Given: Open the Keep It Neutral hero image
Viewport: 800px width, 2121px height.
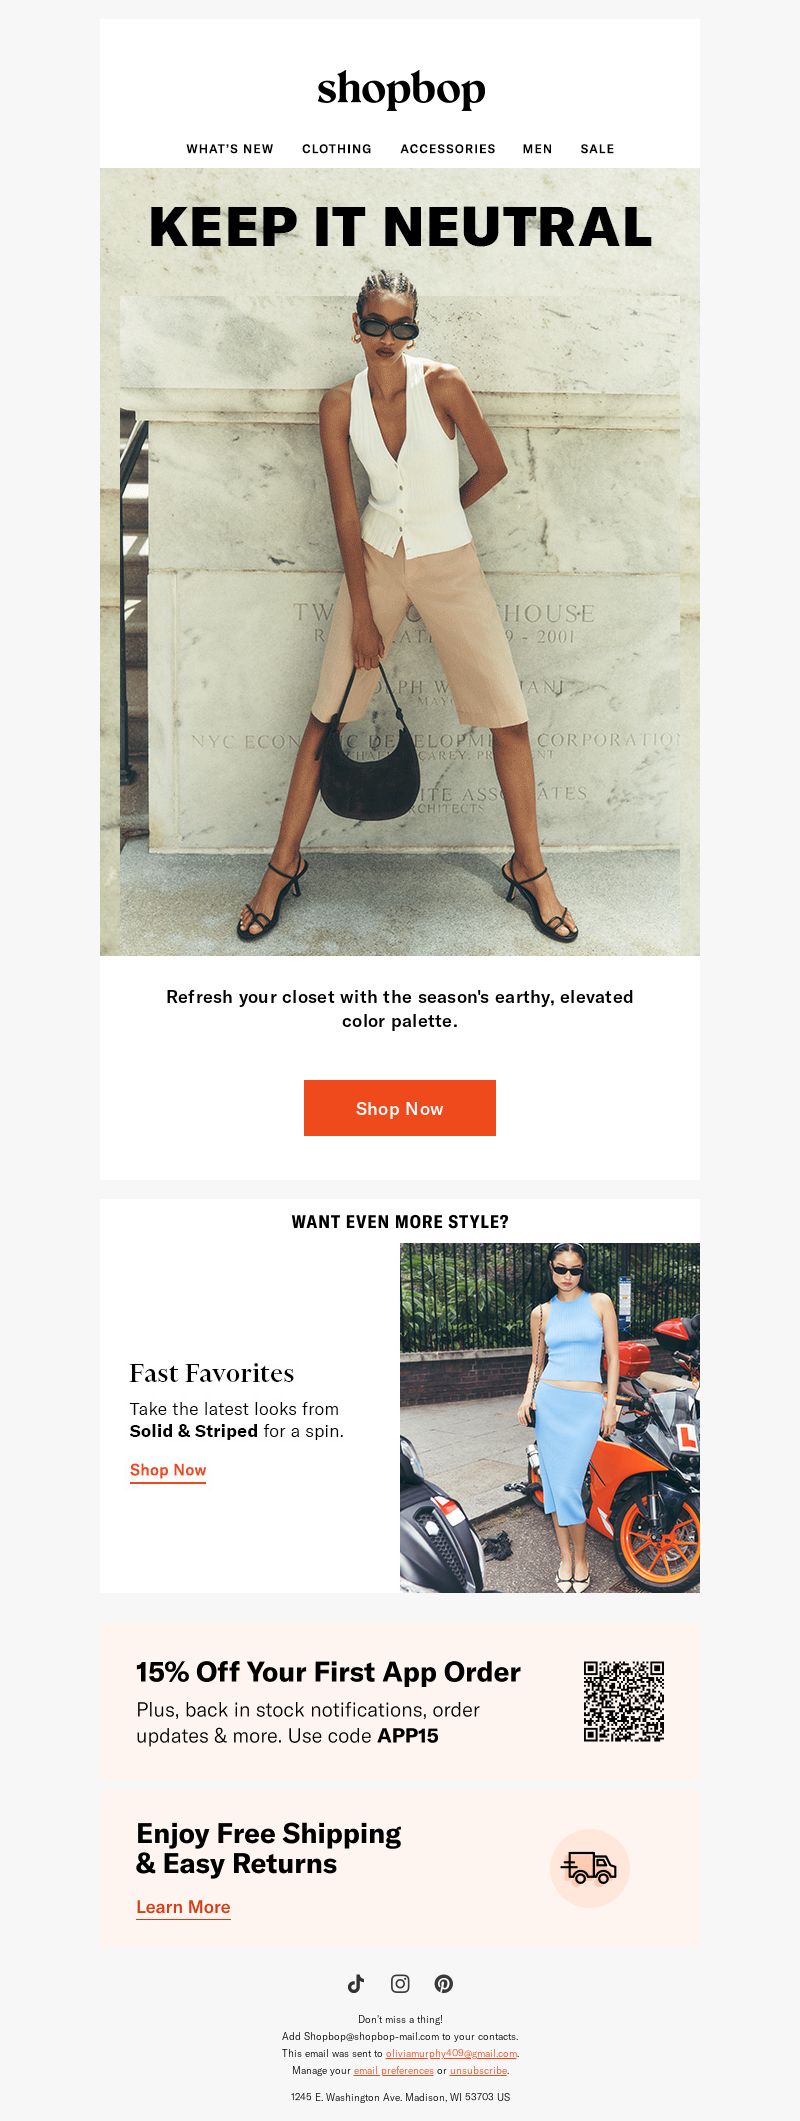Looking at the screenshot, I should 400,562.
